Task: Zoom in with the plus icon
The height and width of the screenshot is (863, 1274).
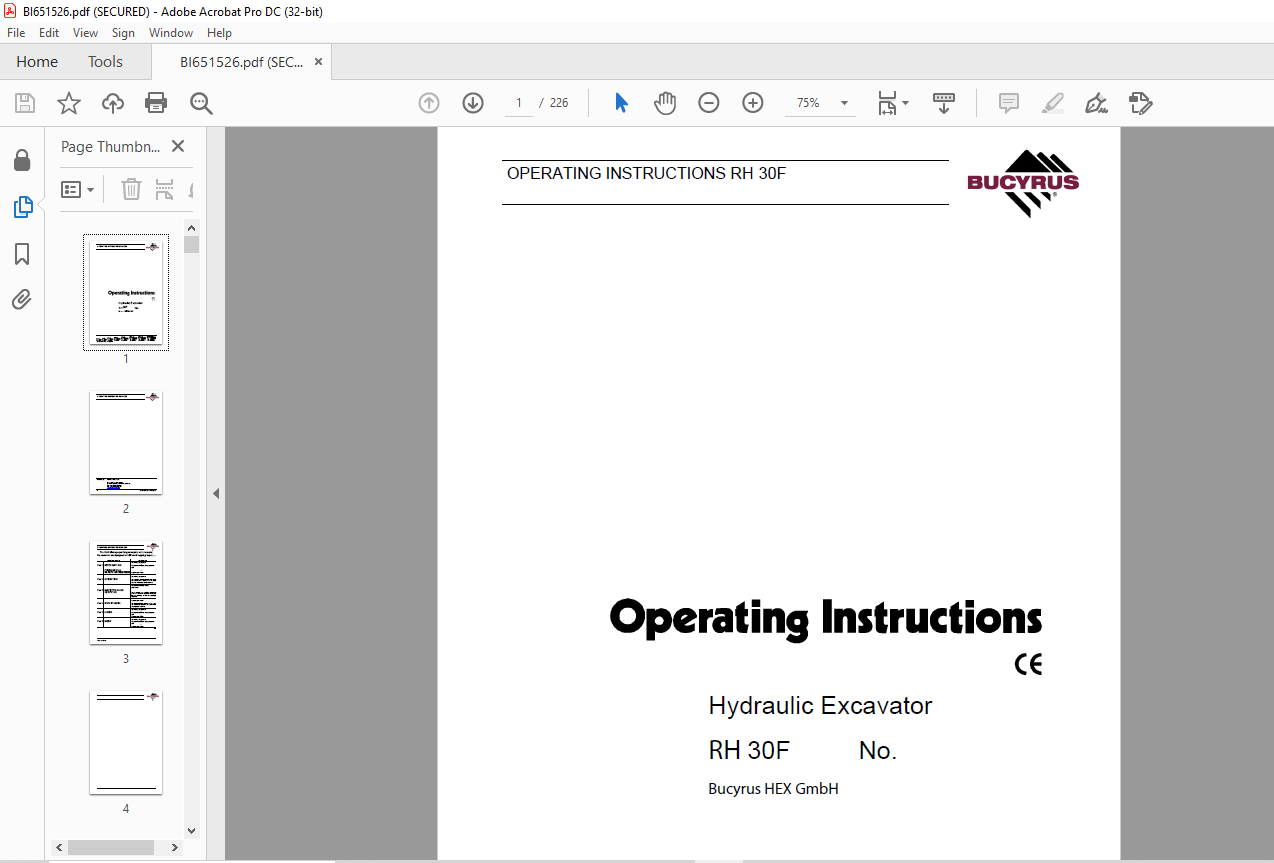Action: 753,103
